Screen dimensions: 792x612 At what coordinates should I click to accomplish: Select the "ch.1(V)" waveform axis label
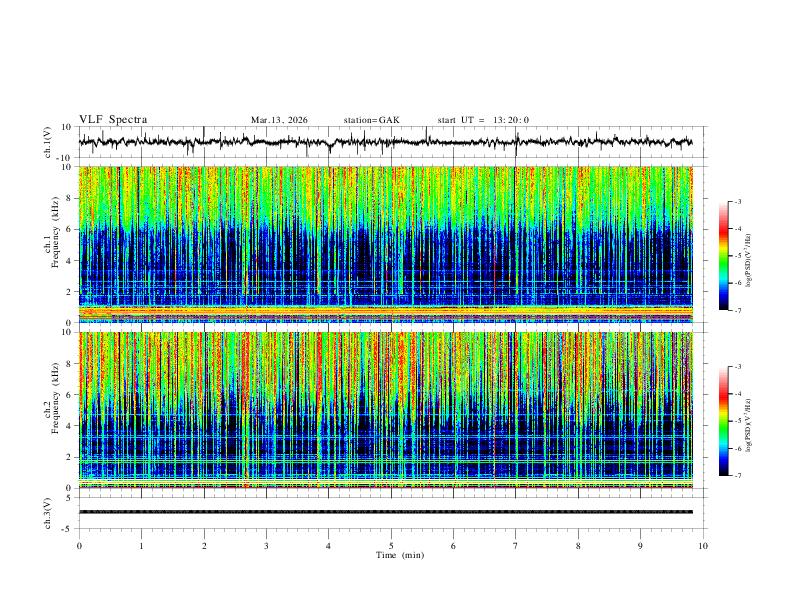[x=48, y=142]
